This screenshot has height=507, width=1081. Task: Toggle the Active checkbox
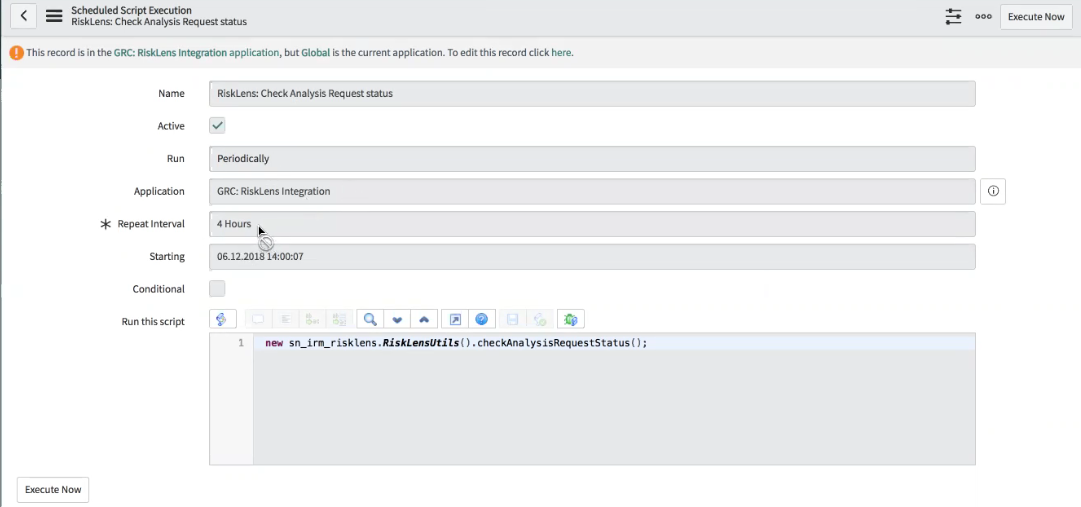click(x=217, y=126)
